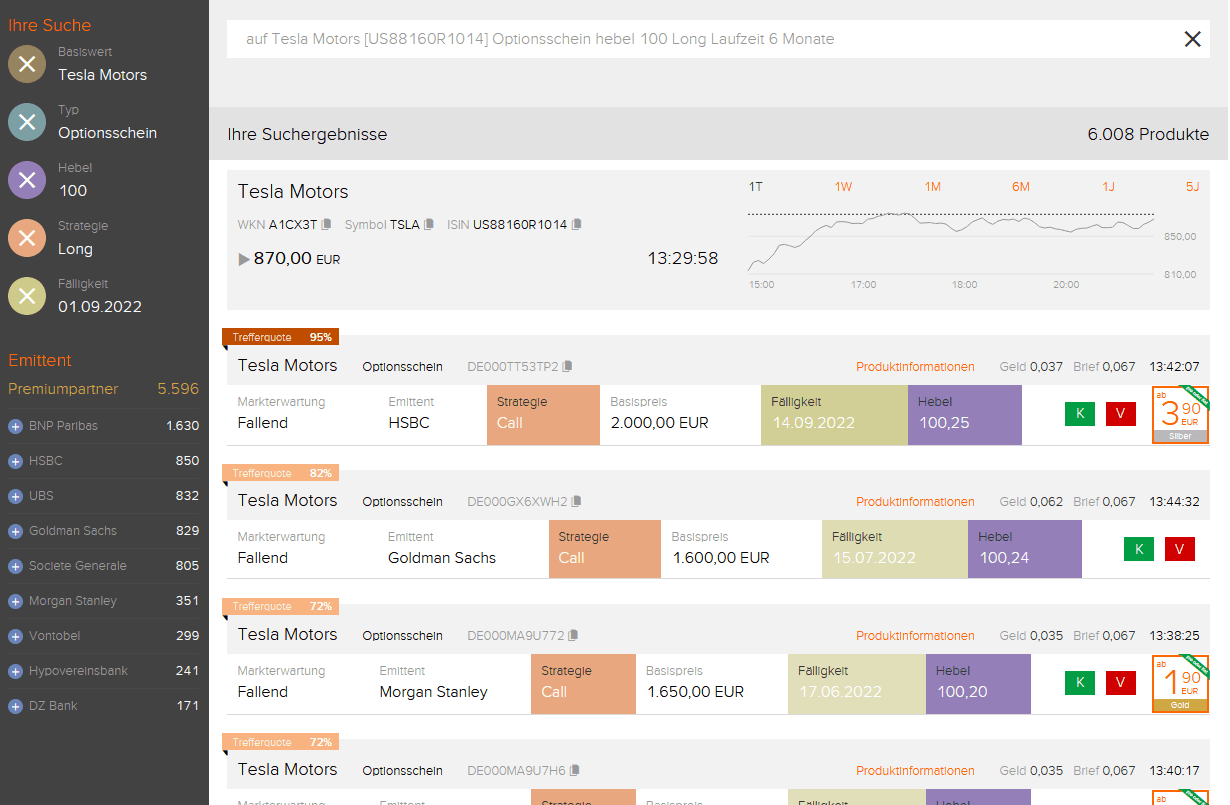Image resolution: width=1230 pixels, height=805 pixels.
Task: Remove the Optionsschein Typ filter
Action: 27,122
